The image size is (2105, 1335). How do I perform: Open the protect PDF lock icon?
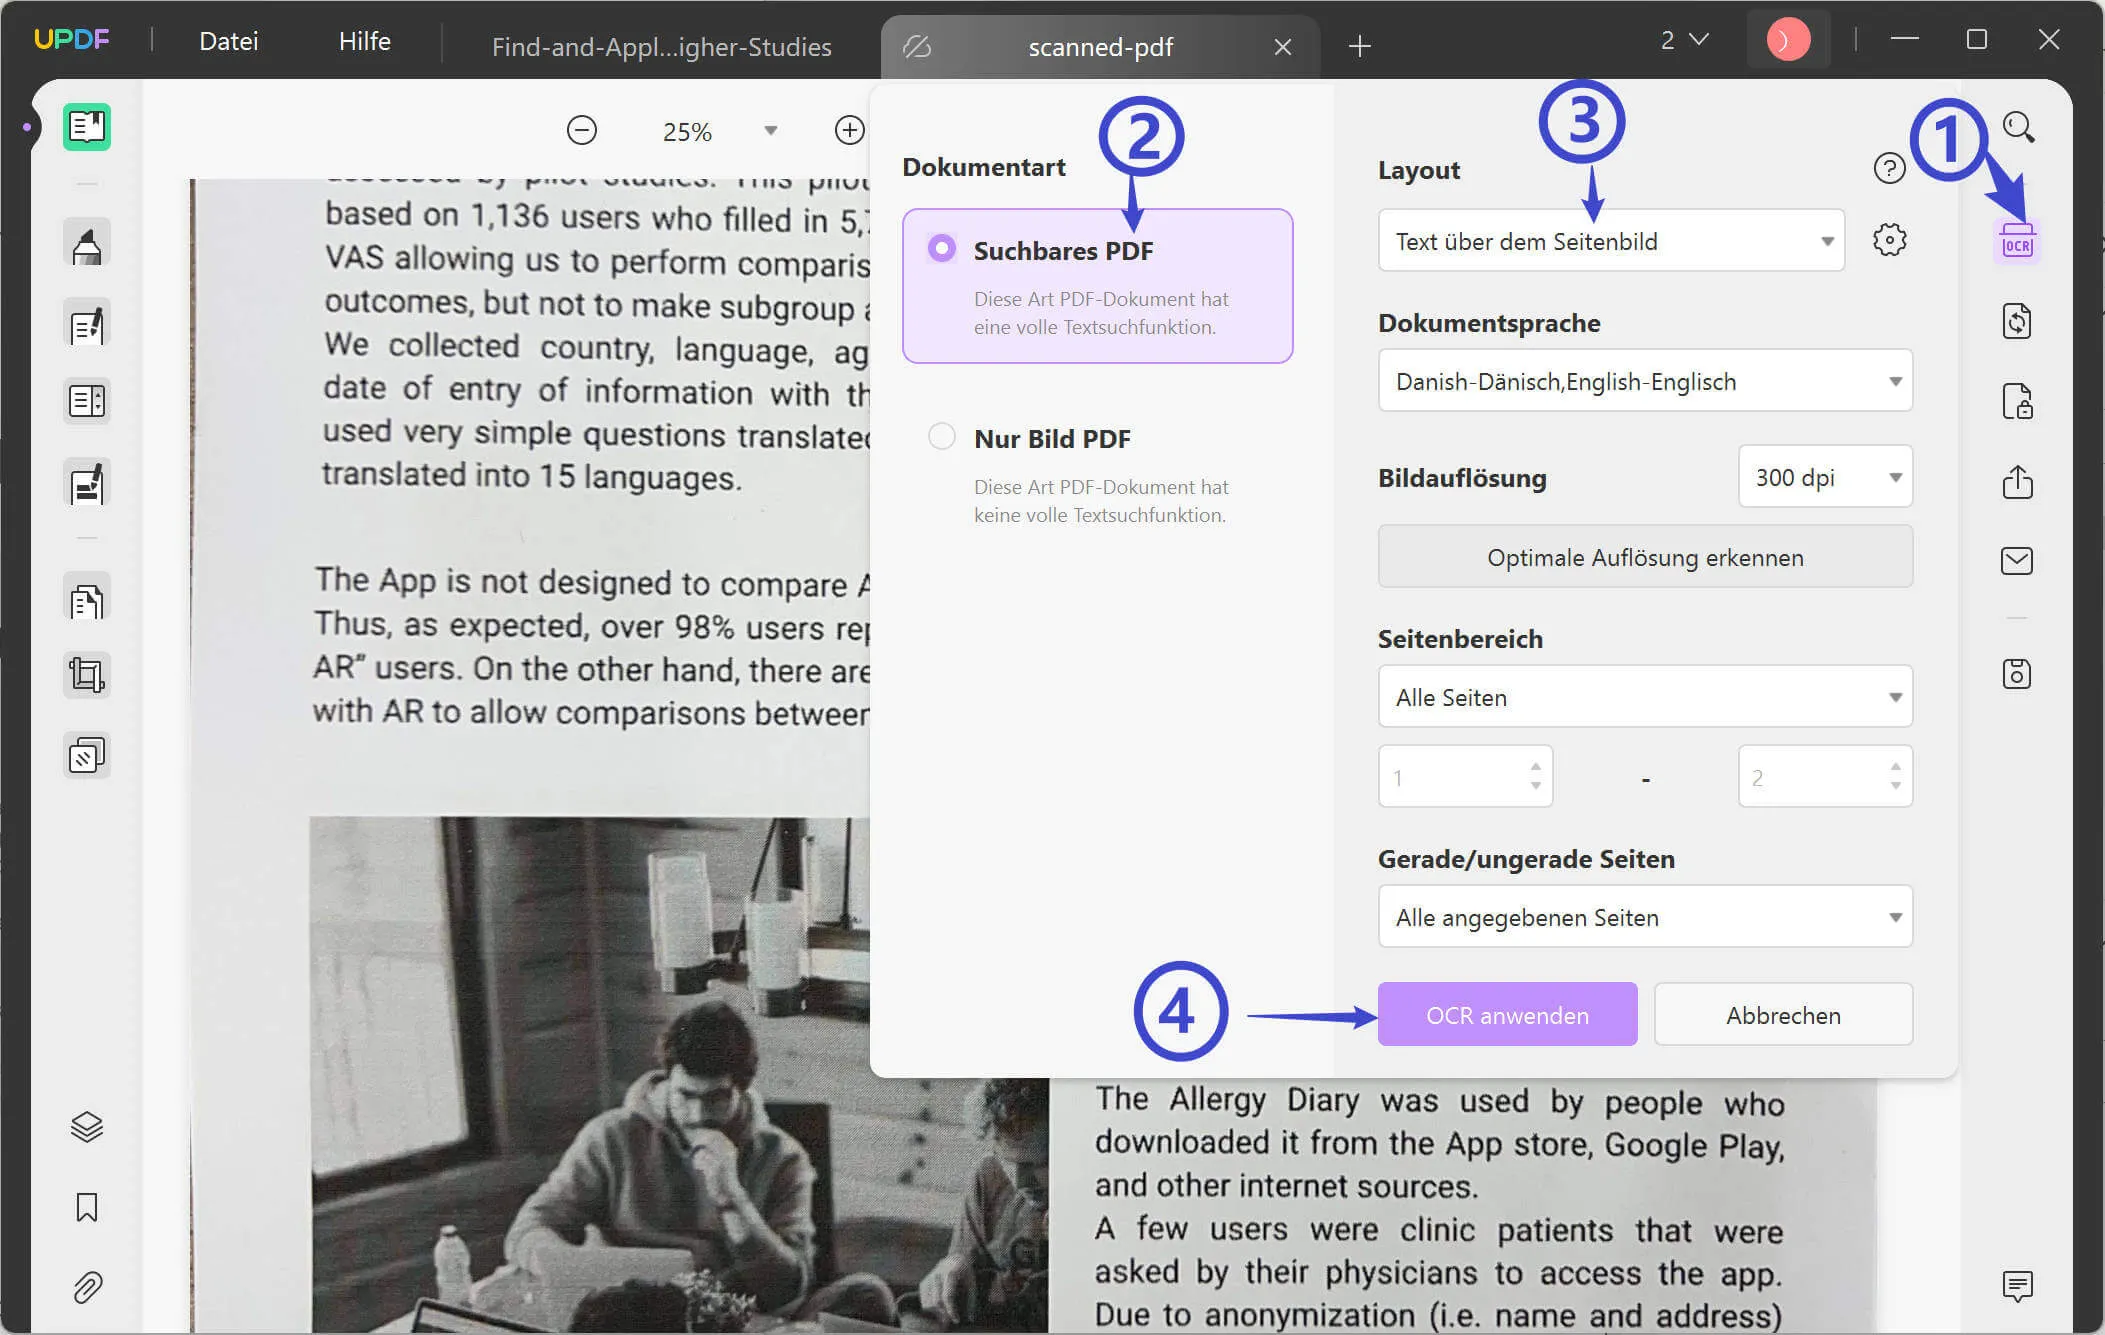pos(2016,402)
